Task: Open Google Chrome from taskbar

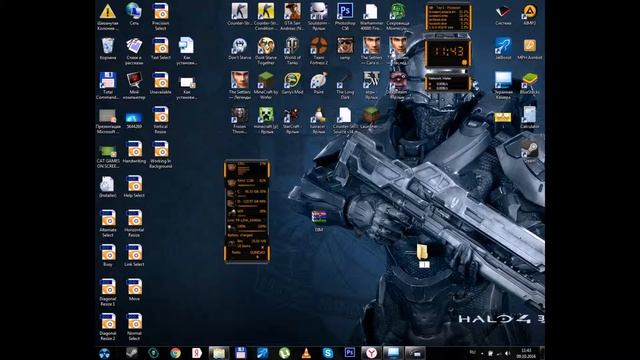Action: coord(176,353)
